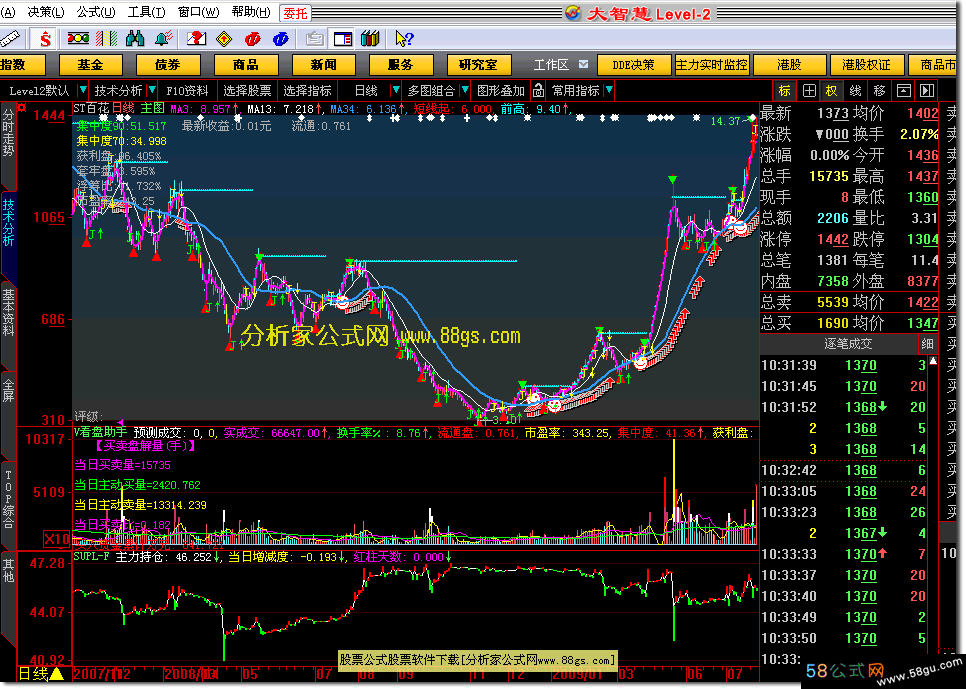Click the 新闻 category button
The height and width of the screenshot is (689, 966).
(323, 65)
